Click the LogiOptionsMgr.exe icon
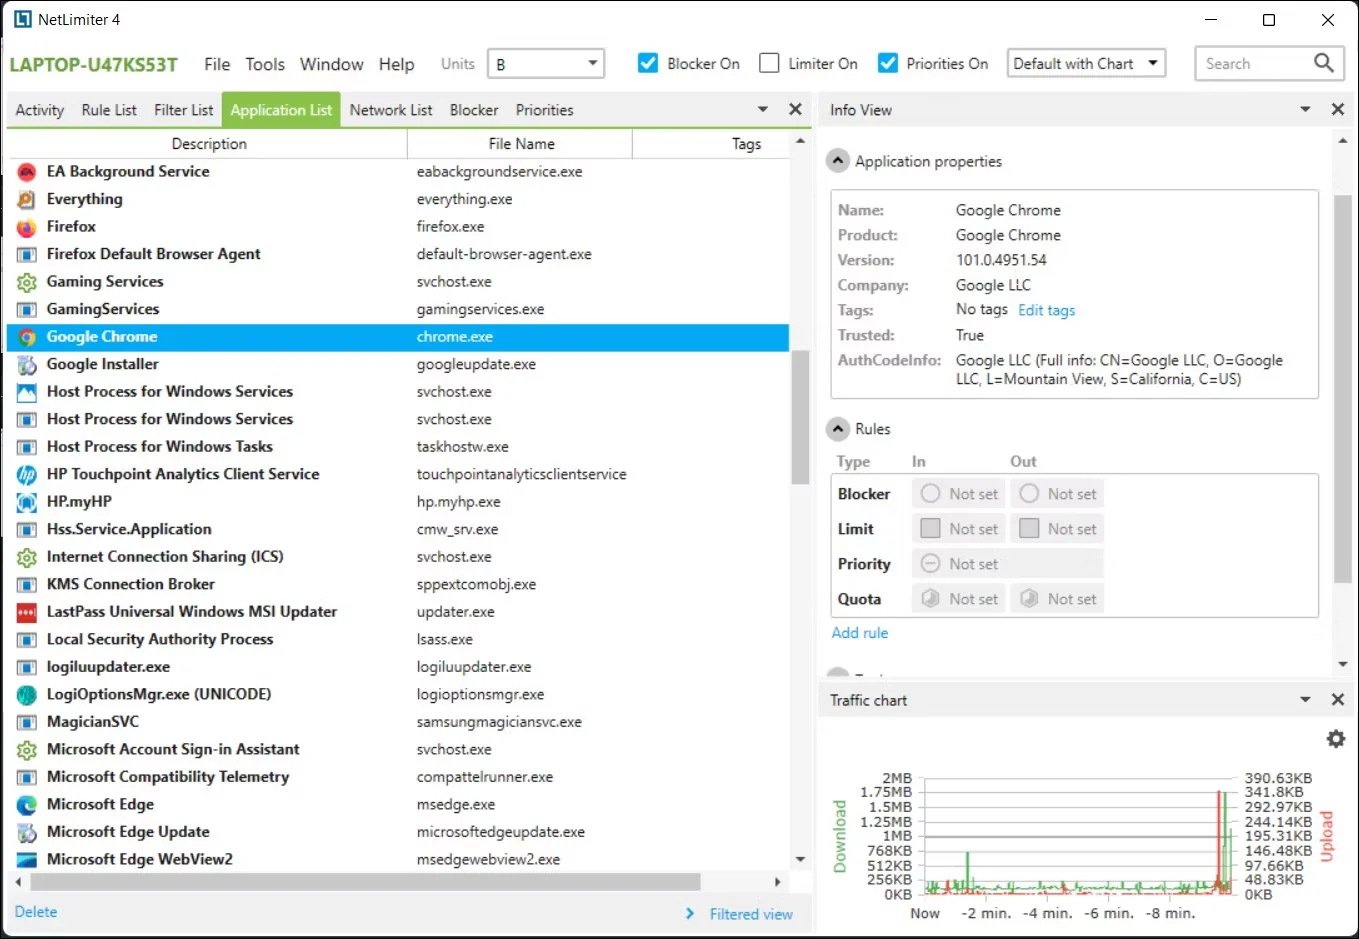This screenshot has width=1359, height=939. pyautogui.click(x=27, y=694)
